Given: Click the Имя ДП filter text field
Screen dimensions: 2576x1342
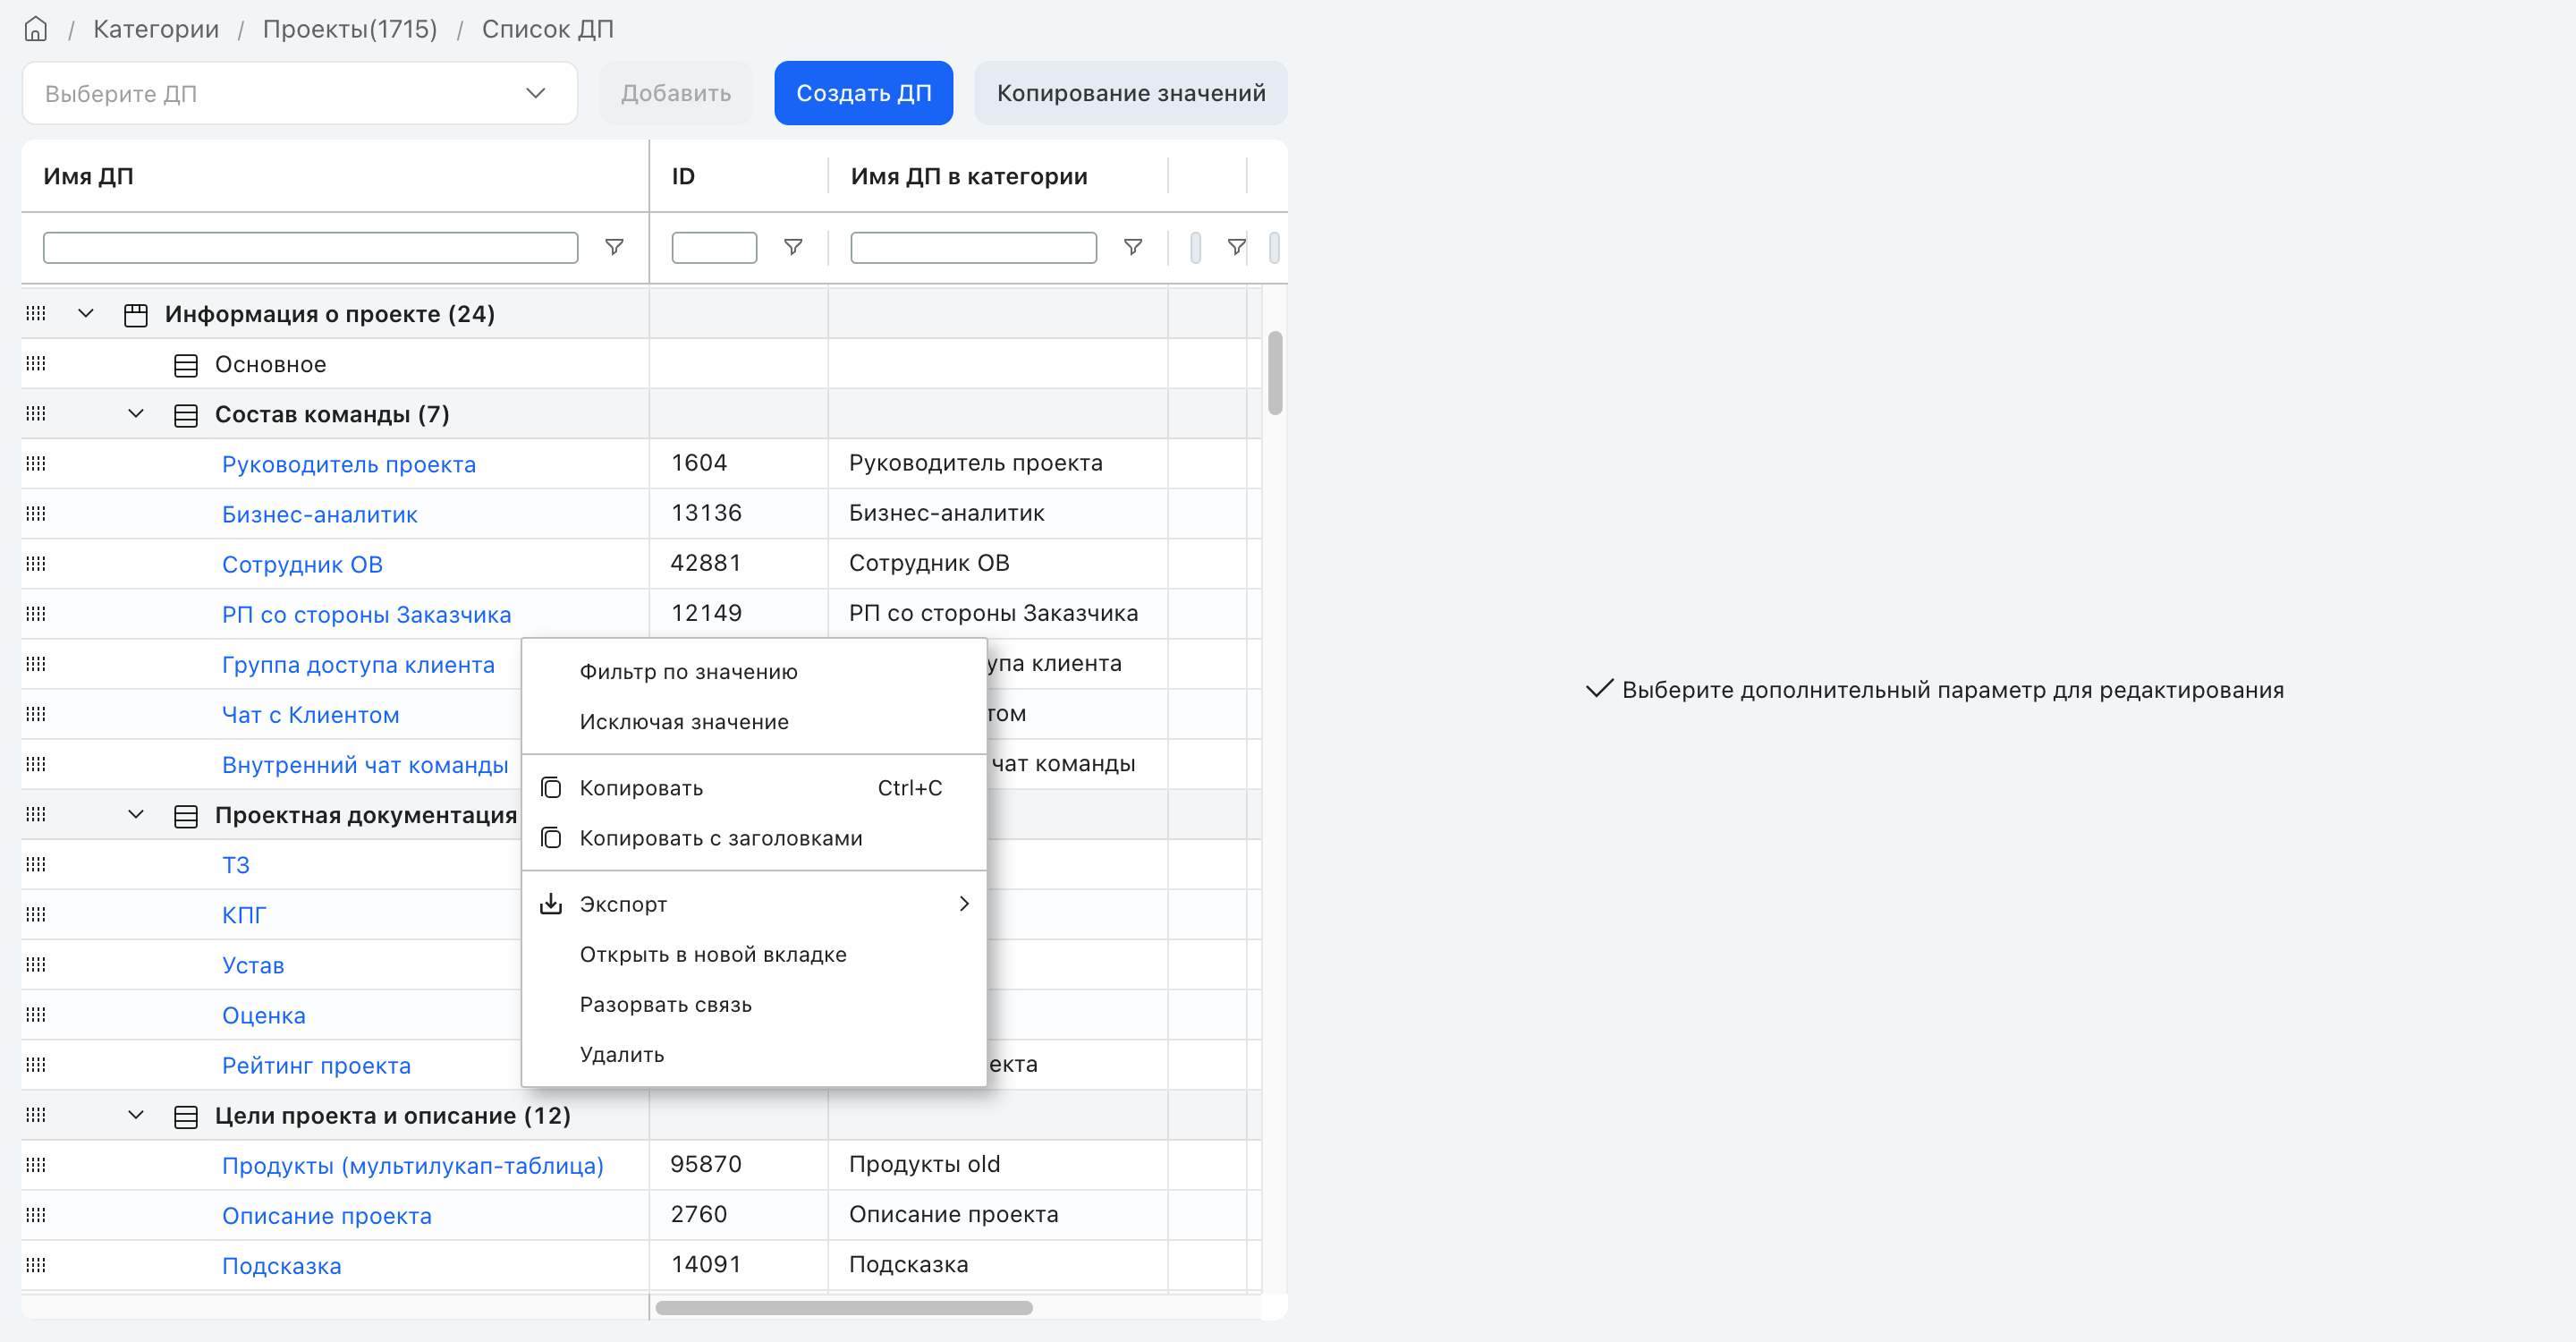Looking at the screenshot, I should click(311, 247).
